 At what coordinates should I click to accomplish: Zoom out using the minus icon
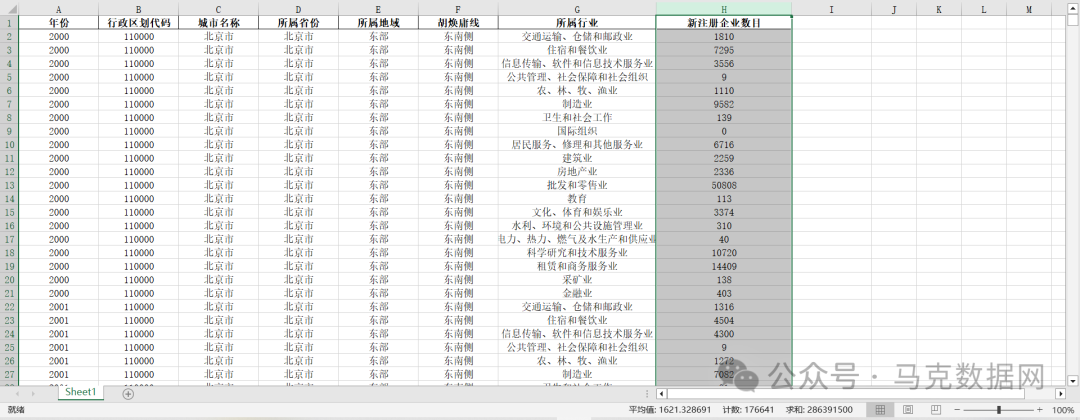point(957,410)
